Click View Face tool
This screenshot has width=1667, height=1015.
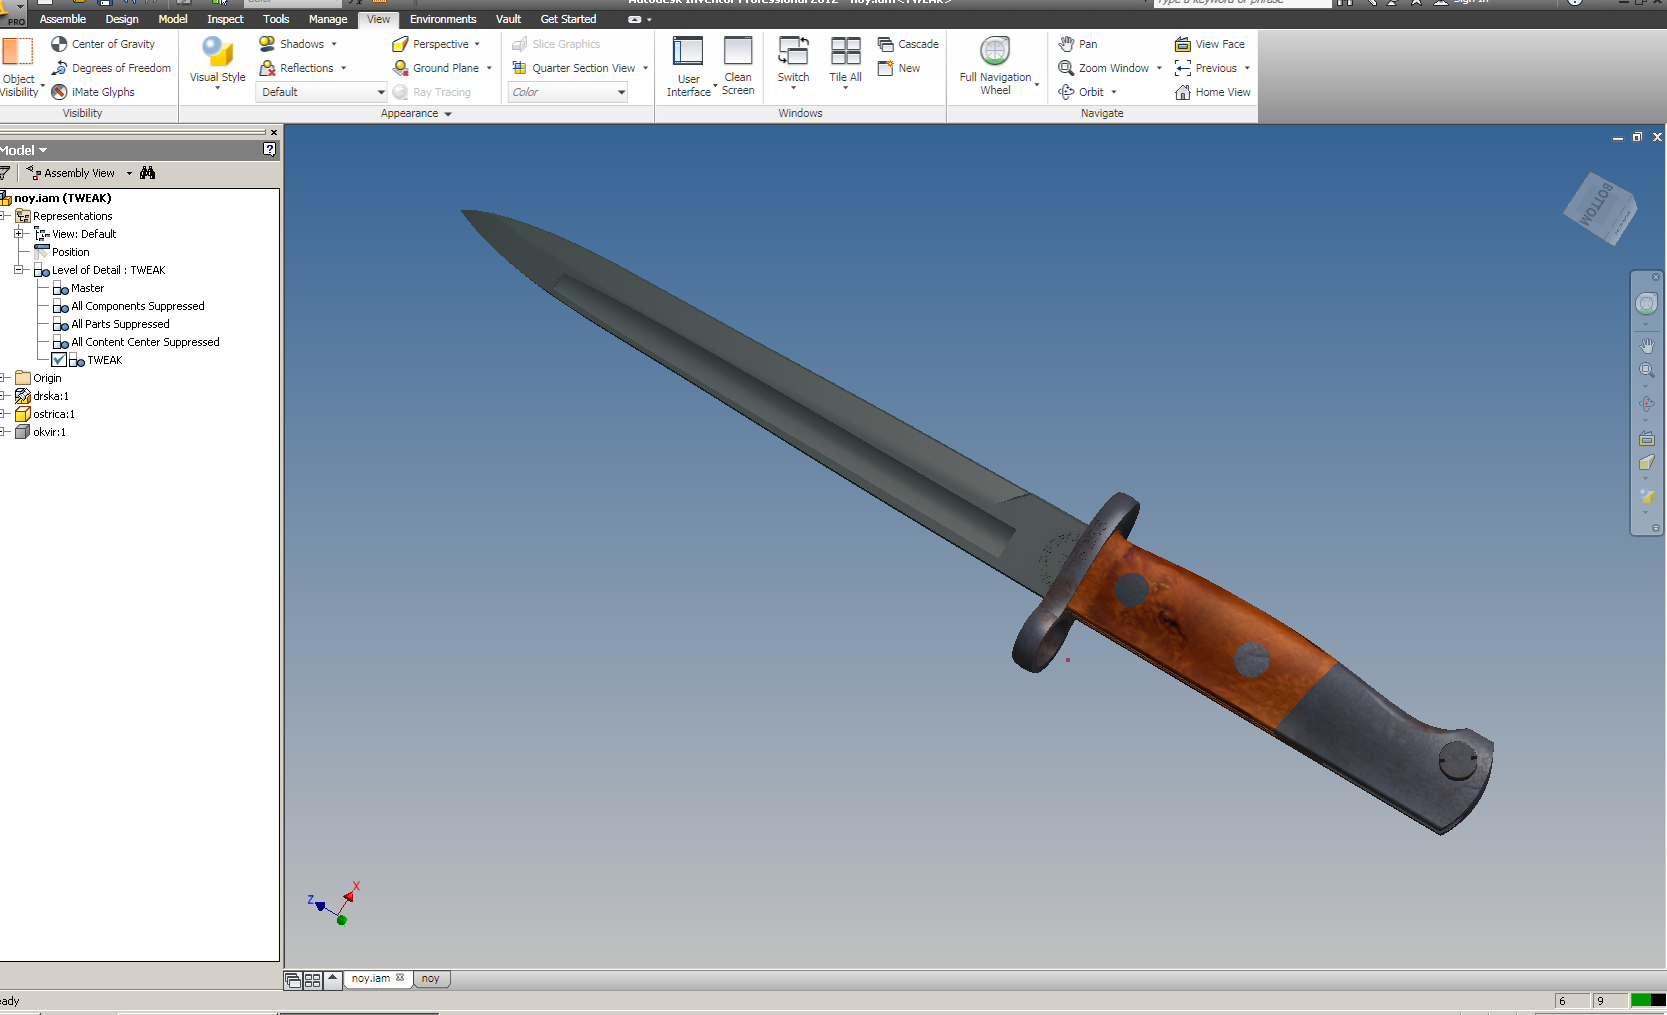click(x=1210, y=44)
